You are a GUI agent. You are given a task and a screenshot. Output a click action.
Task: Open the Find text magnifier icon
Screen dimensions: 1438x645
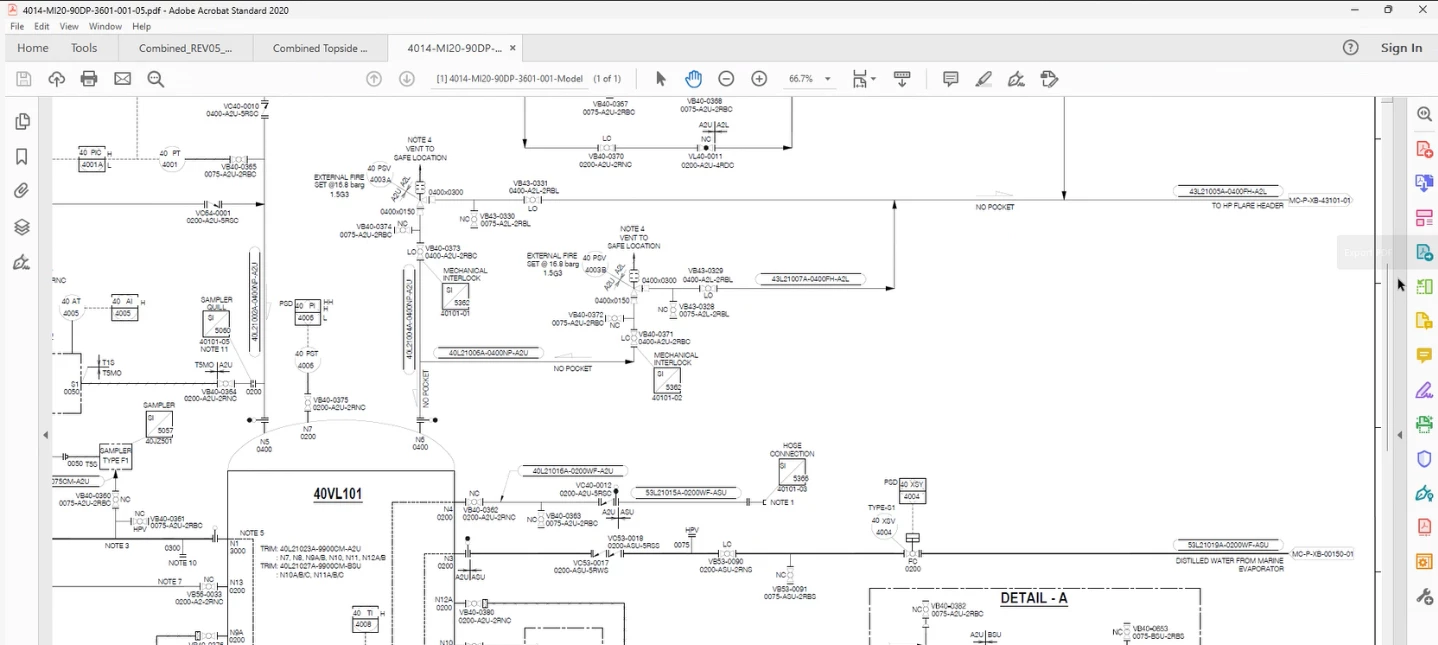coord(156,79)
